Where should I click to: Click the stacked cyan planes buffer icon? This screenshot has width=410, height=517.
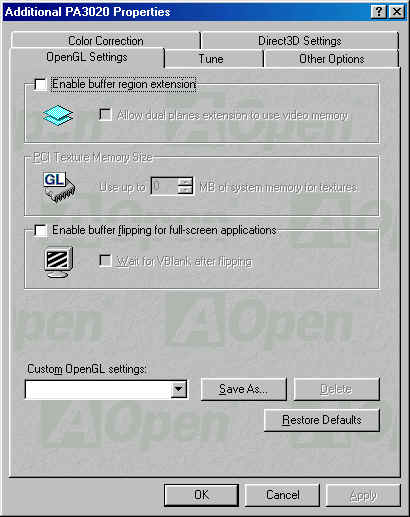(58, 115)
